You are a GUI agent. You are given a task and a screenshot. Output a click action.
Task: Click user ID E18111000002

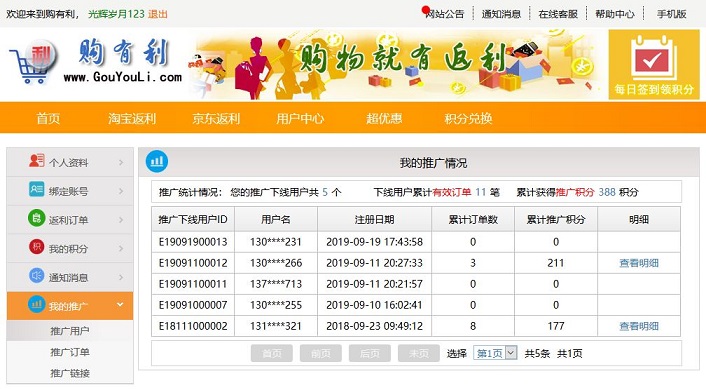(x=193, y=326)
